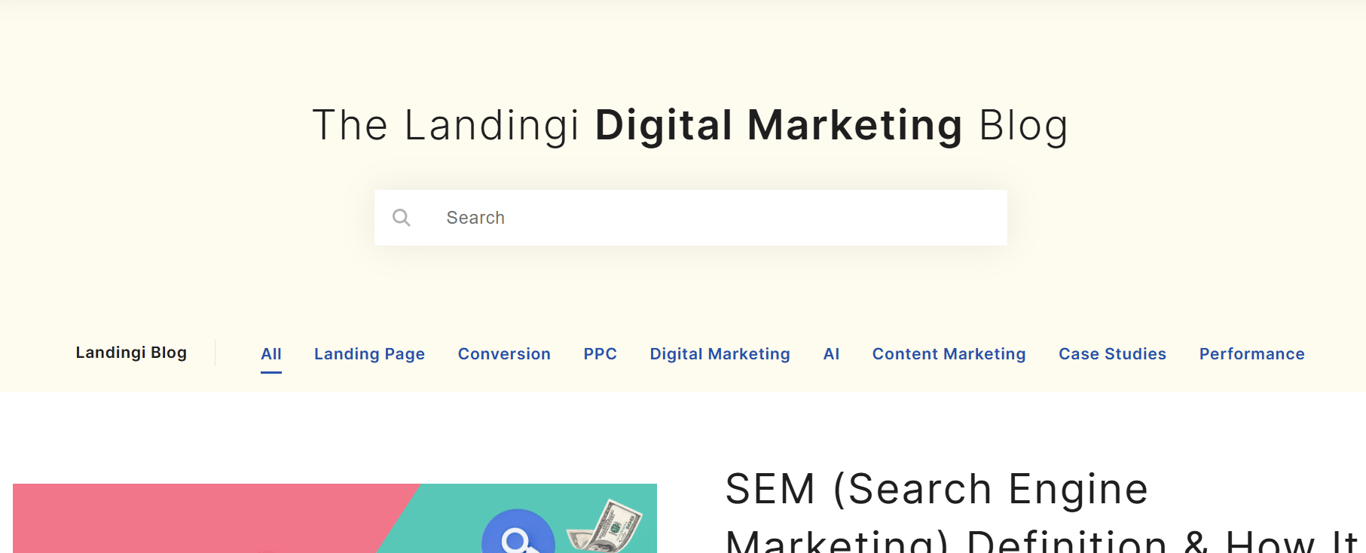Viewport: 1366px width, 553px height.
Task: Select the AI category
Action: pos(831,354)
